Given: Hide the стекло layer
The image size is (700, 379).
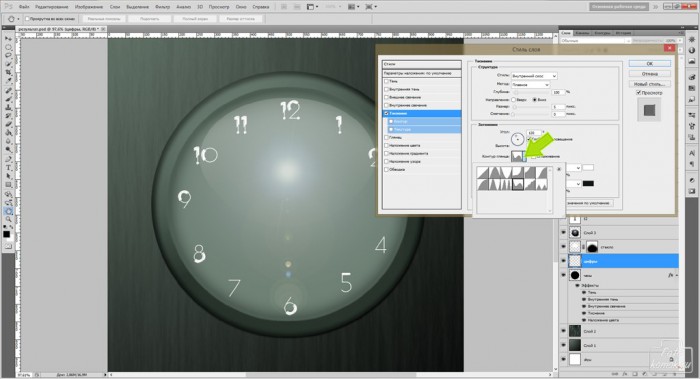Looking at the screenshot, I should point(563,246).
